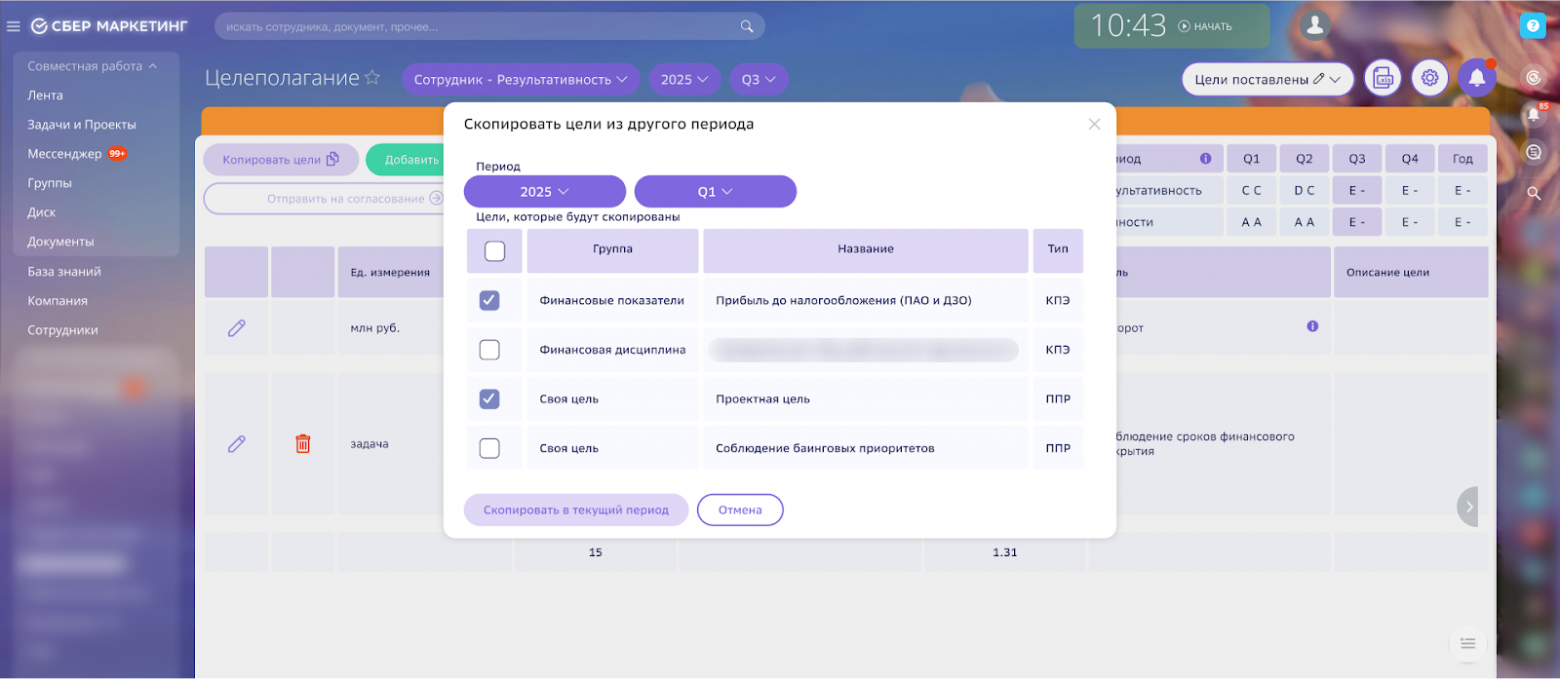This screenshot has width=1560, height=679.
Task: Click info icon next to оборот
Action: click(x=1313, y=326)
